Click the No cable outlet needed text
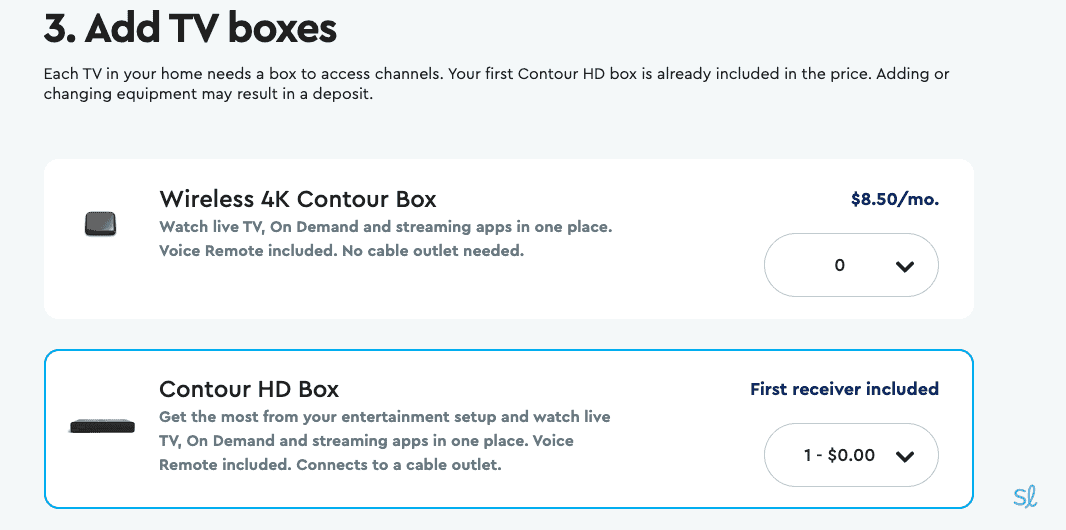The image size is (1066, 530). [433, 251]
